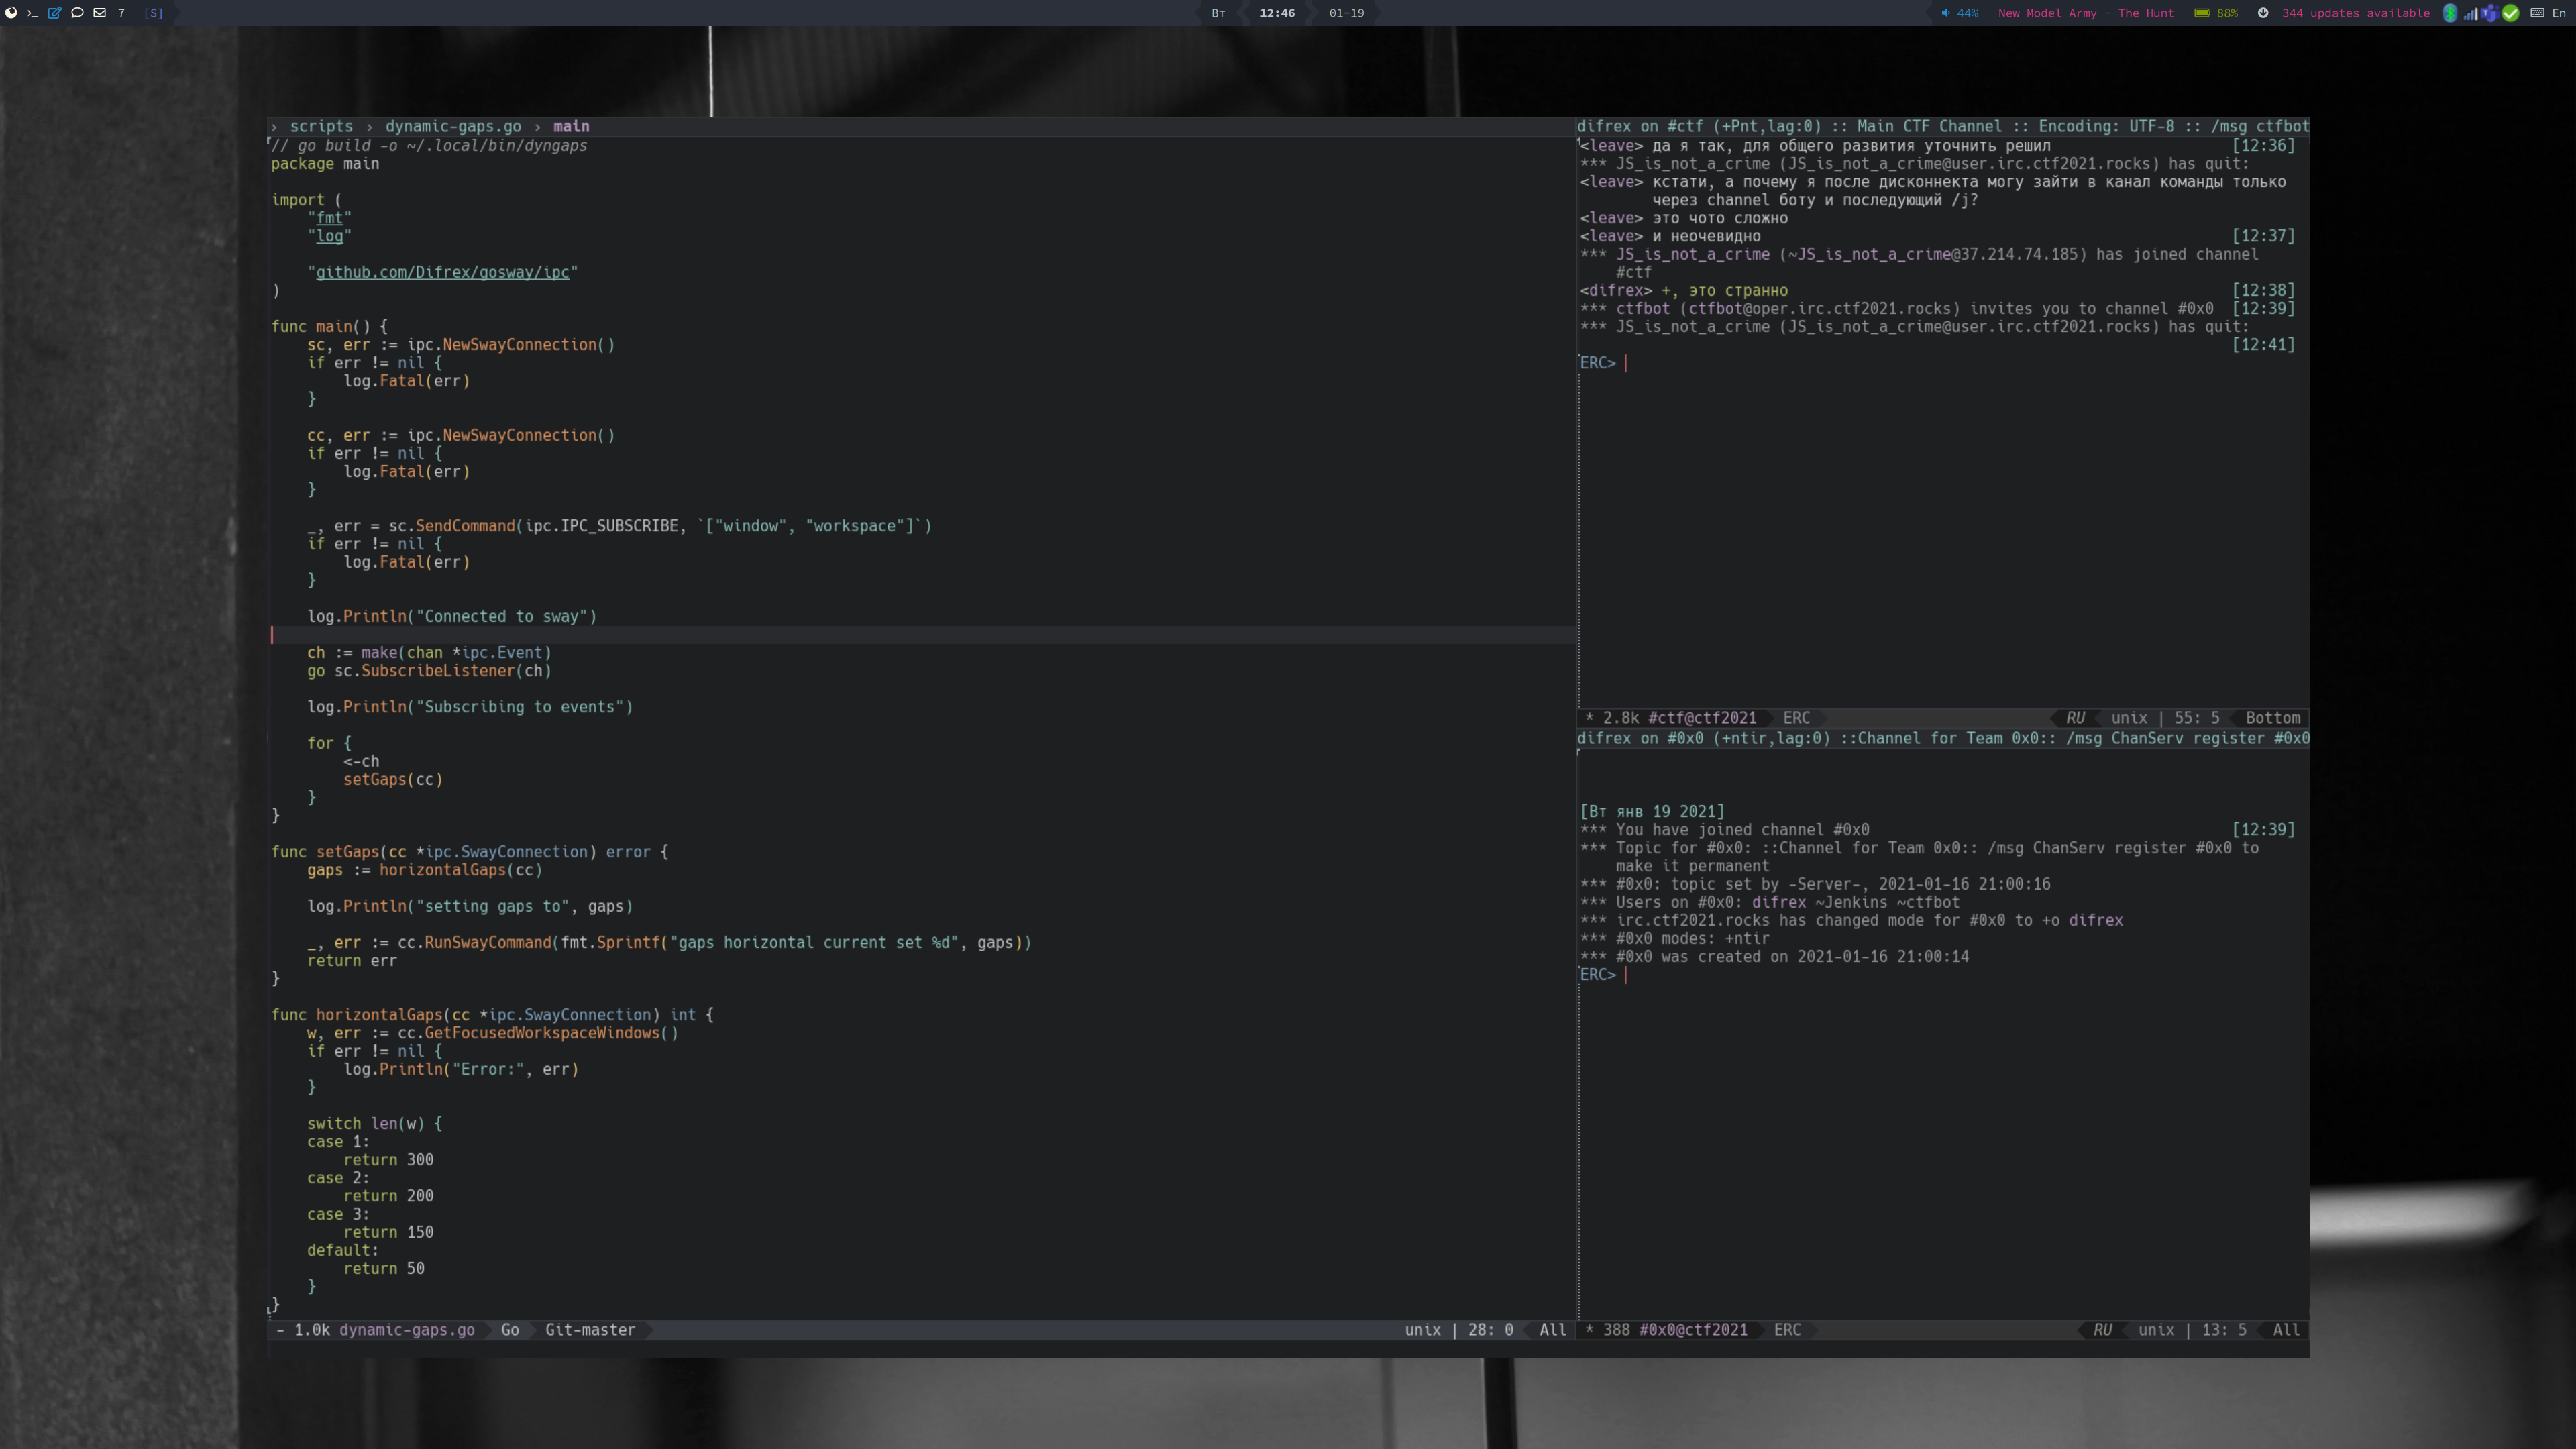
Task: Open the Bluetooth tray icon
Action: (2450, 13)
